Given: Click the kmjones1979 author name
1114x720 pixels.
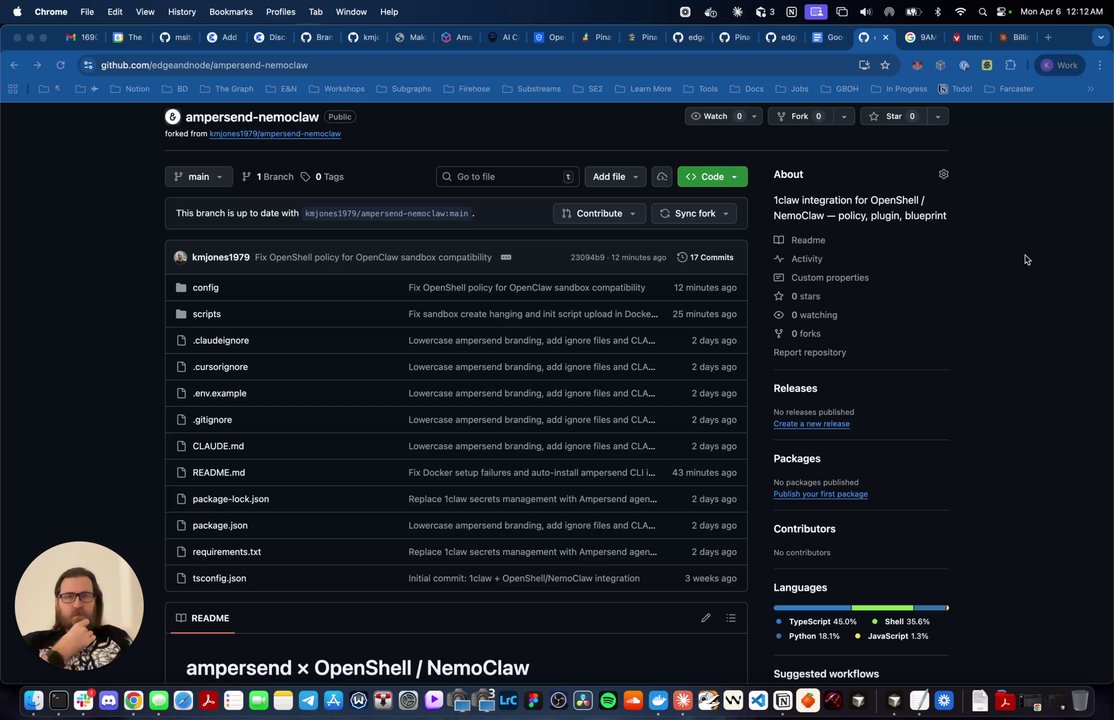Looking at the screenshot, I should click(x=221, y=257).
